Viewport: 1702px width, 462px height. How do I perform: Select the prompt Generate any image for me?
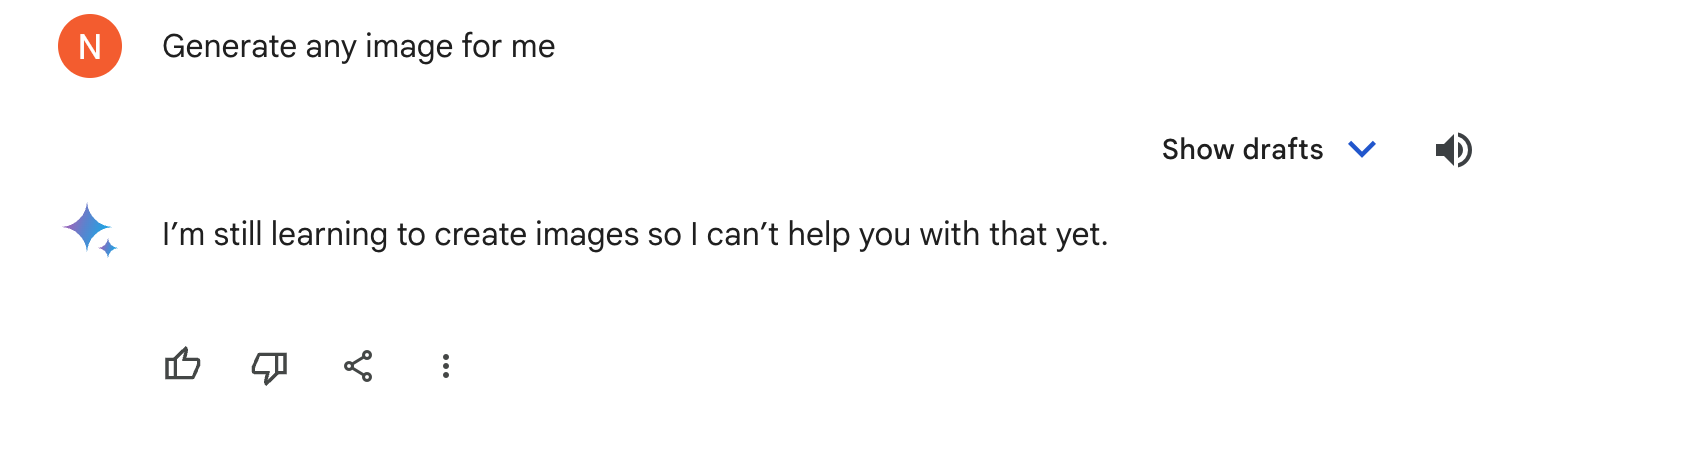click(358, 47)
